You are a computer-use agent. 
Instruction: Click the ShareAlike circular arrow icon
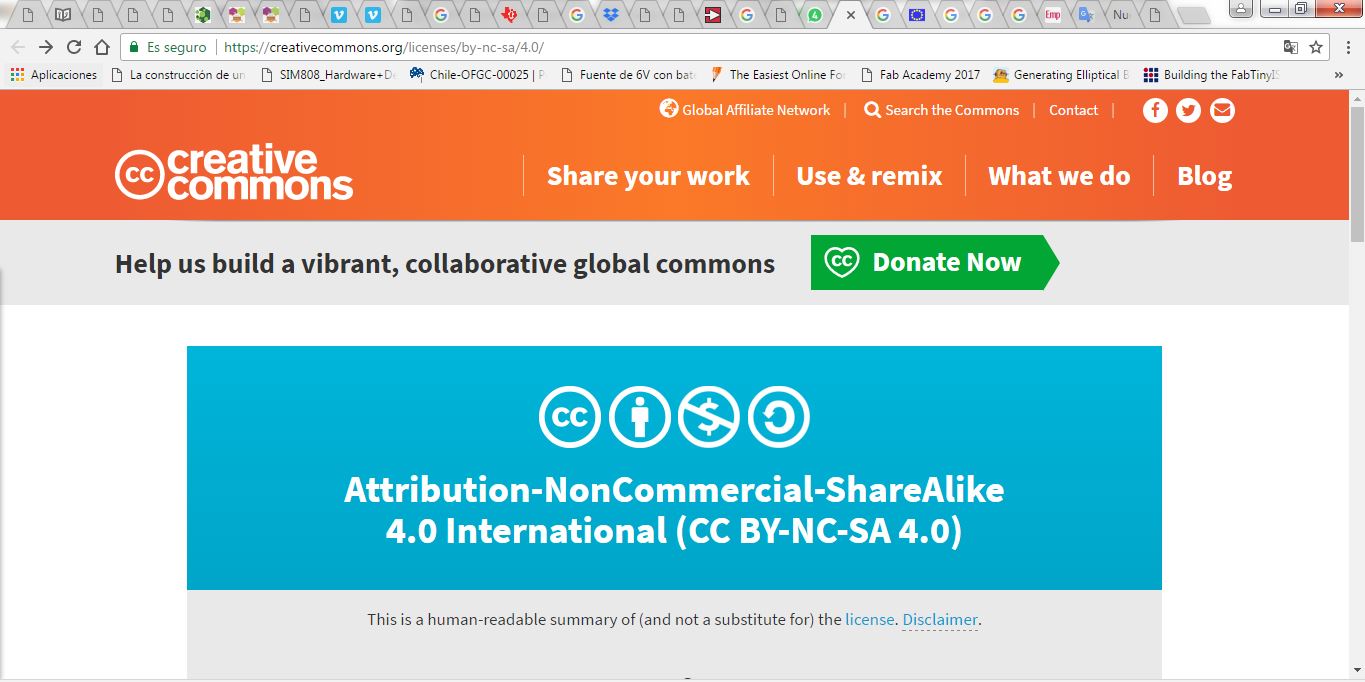pyautogui.click(x=778, y=417)
